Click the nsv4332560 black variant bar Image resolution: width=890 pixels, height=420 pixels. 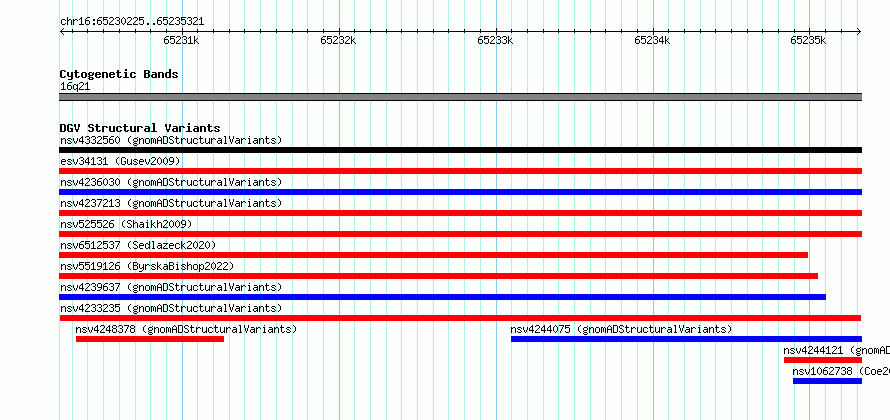click(460, 150)
